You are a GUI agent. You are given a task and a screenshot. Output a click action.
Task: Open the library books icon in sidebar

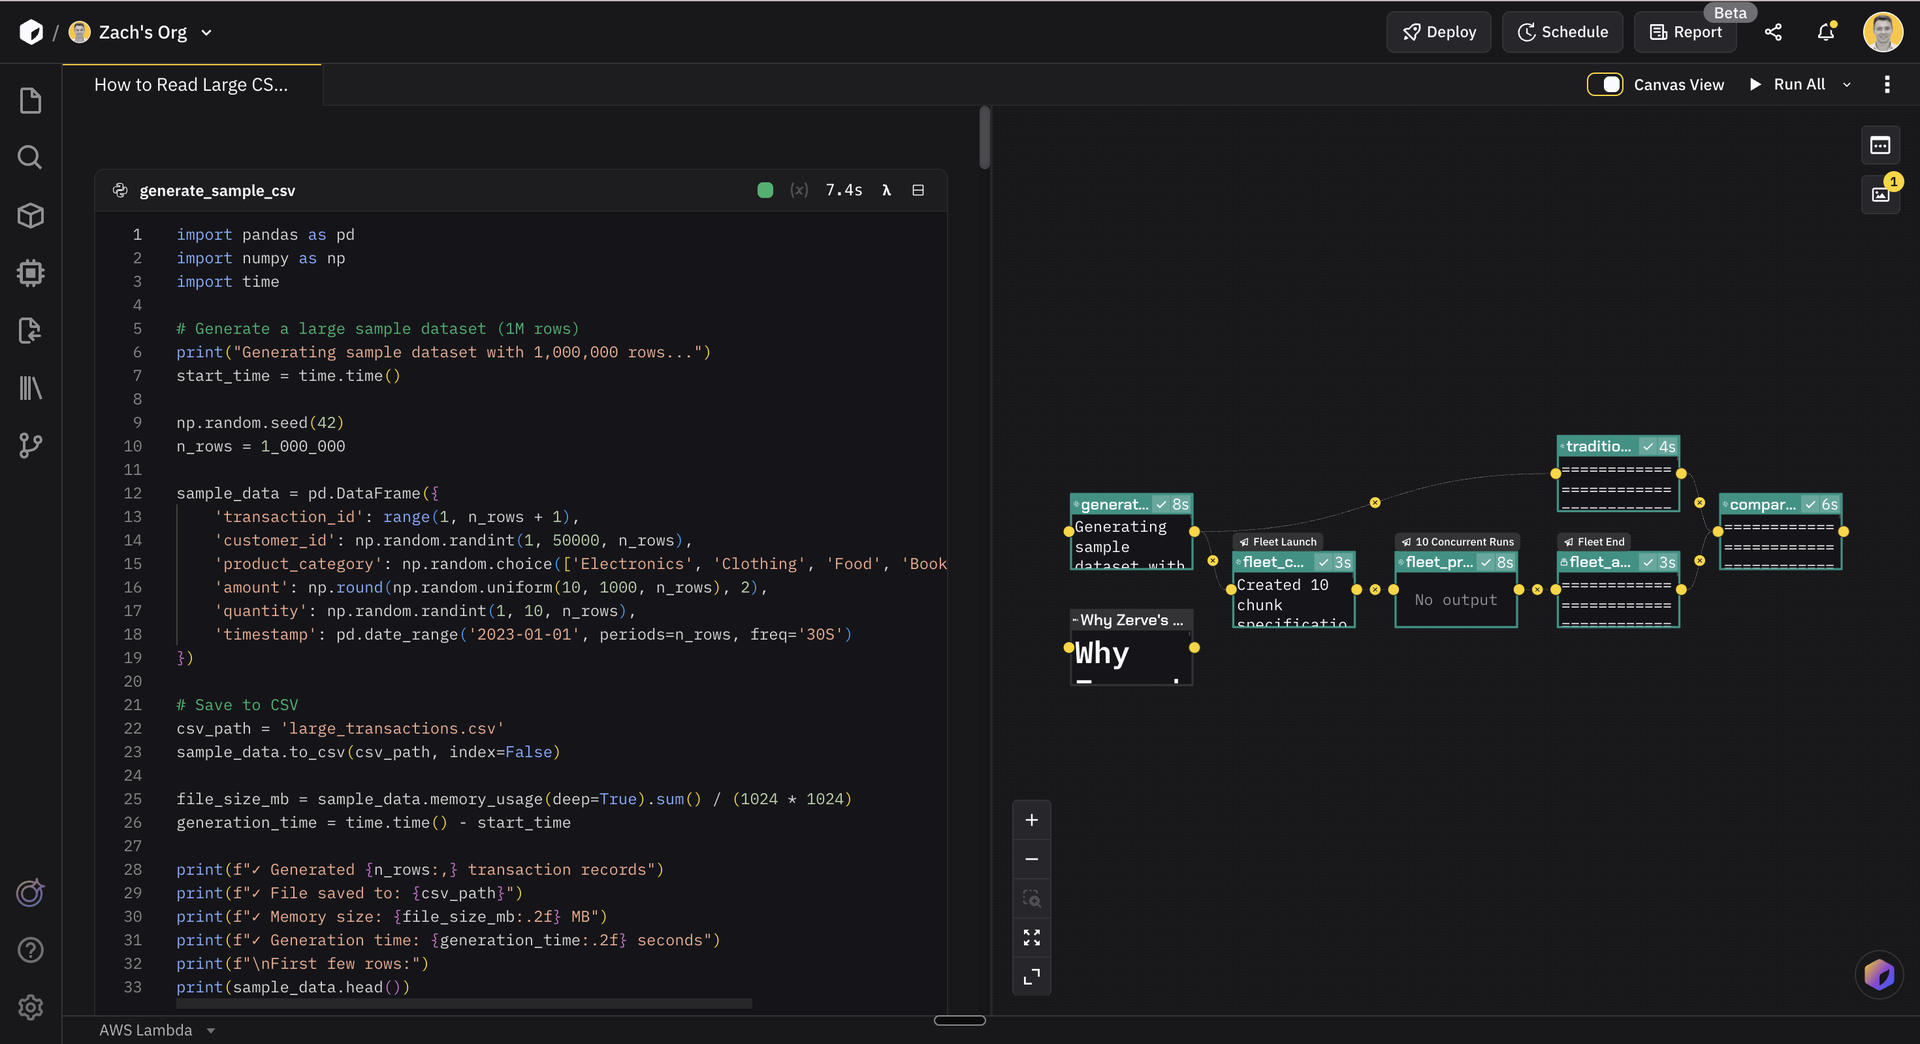tap(31, 388)
